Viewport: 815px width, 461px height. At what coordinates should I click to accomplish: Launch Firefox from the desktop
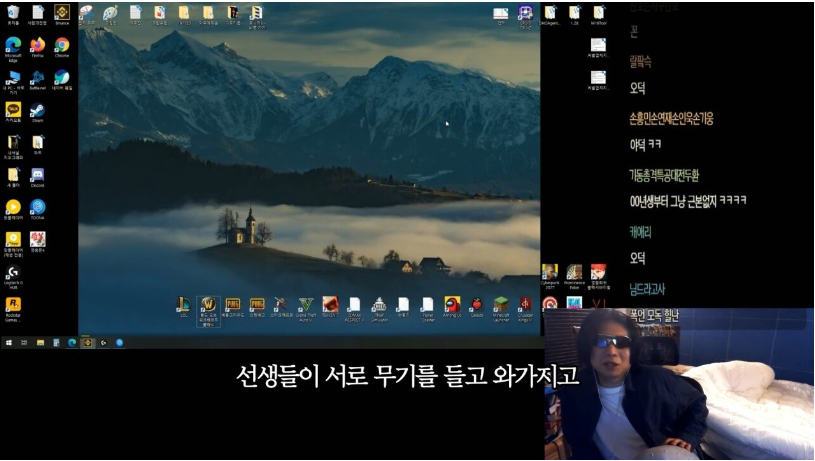coord(37,47)
